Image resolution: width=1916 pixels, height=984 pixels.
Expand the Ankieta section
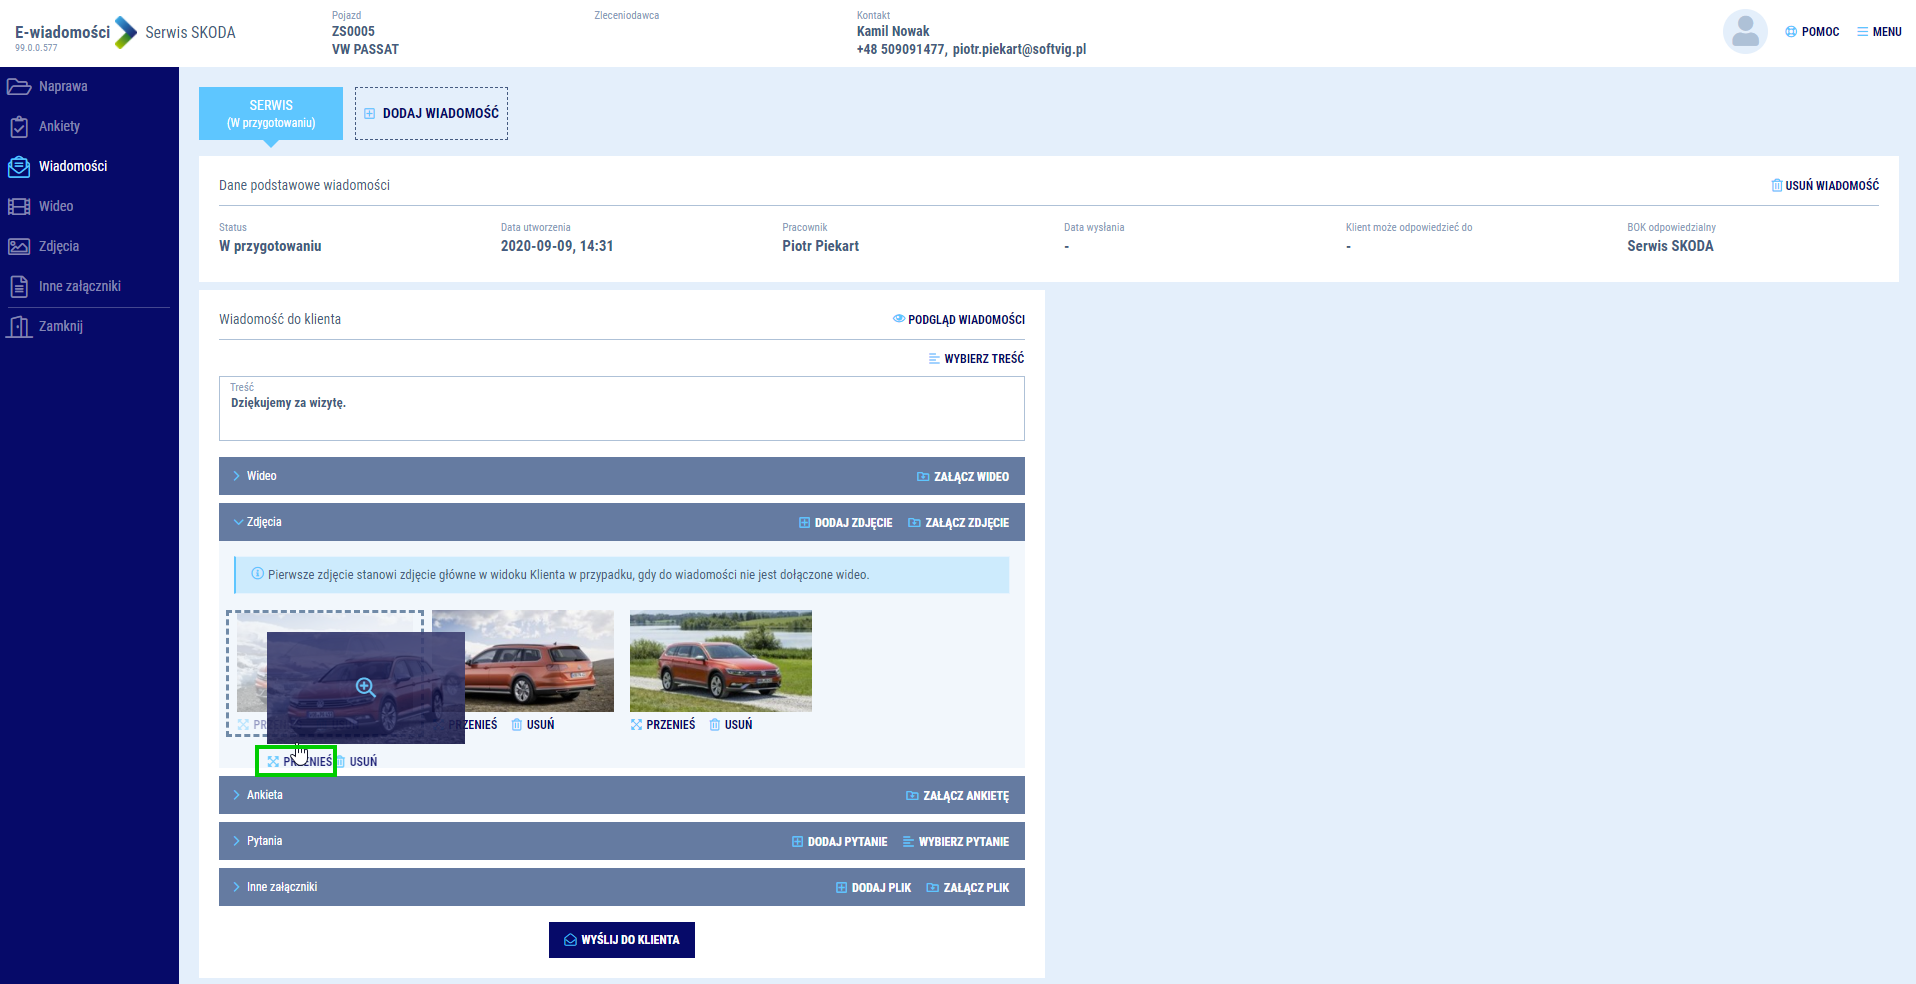coord(264,795)
